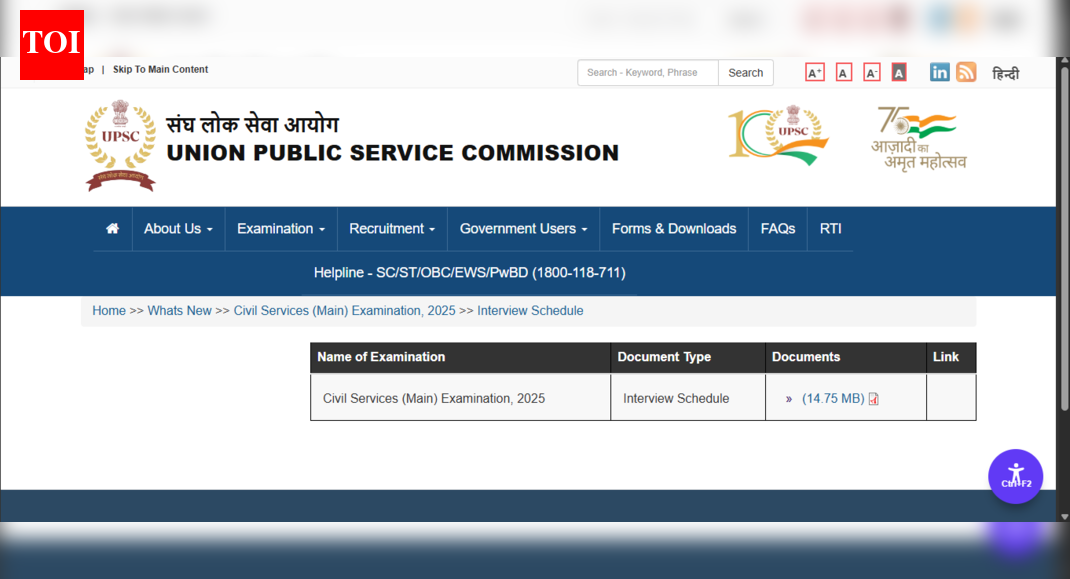The image size is (1070, 579).
Task: Select the dark contrast A icon
Action: tap(898, 72)
